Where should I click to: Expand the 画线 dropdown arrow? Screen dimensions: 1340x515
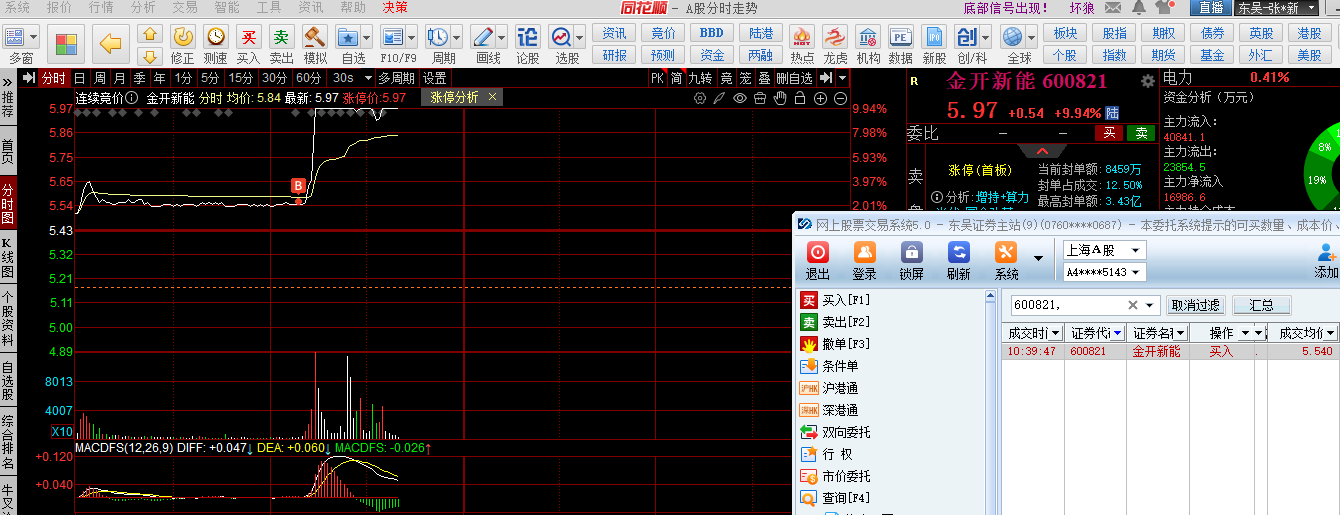click(x=501, y=39)
